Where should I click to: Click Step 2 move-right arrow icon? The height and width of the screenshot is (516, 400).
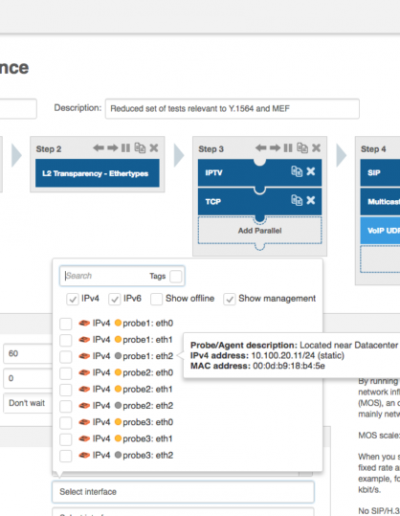pyautogui.click(x=113, y=148)
